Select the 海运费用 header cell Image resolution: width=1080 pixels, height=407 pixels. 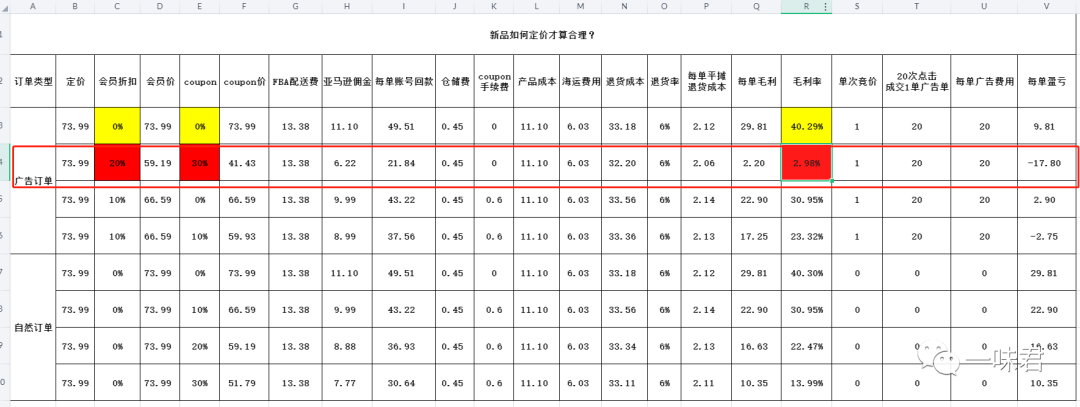click(580, 81)
